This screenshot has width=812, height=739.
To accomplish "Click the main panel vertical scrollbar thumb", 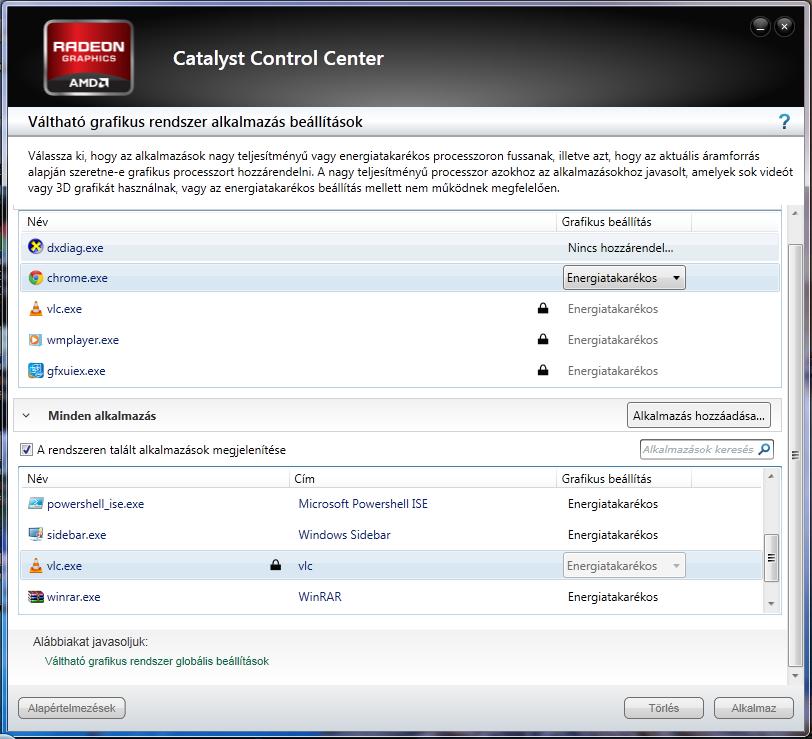I will pyautogui.click(x=795, y=456).
